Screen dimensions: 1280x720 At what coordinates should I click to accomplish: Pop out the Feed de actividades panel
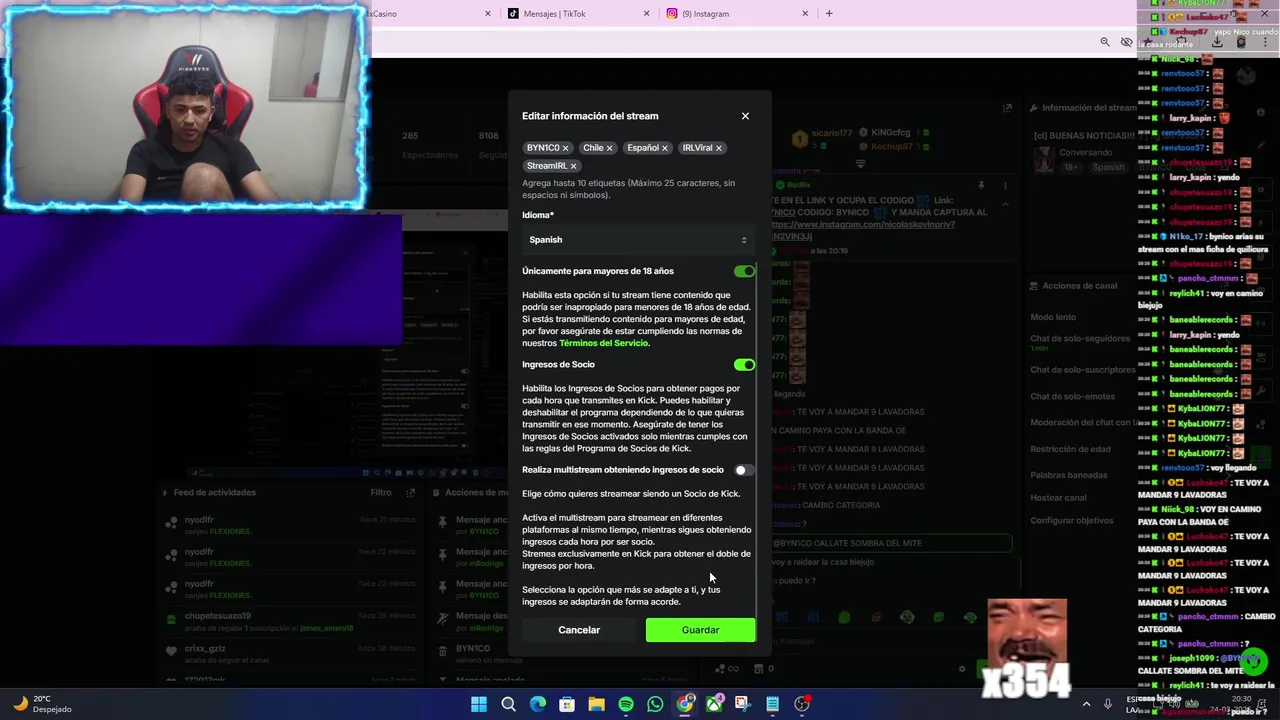coord(410,493)
